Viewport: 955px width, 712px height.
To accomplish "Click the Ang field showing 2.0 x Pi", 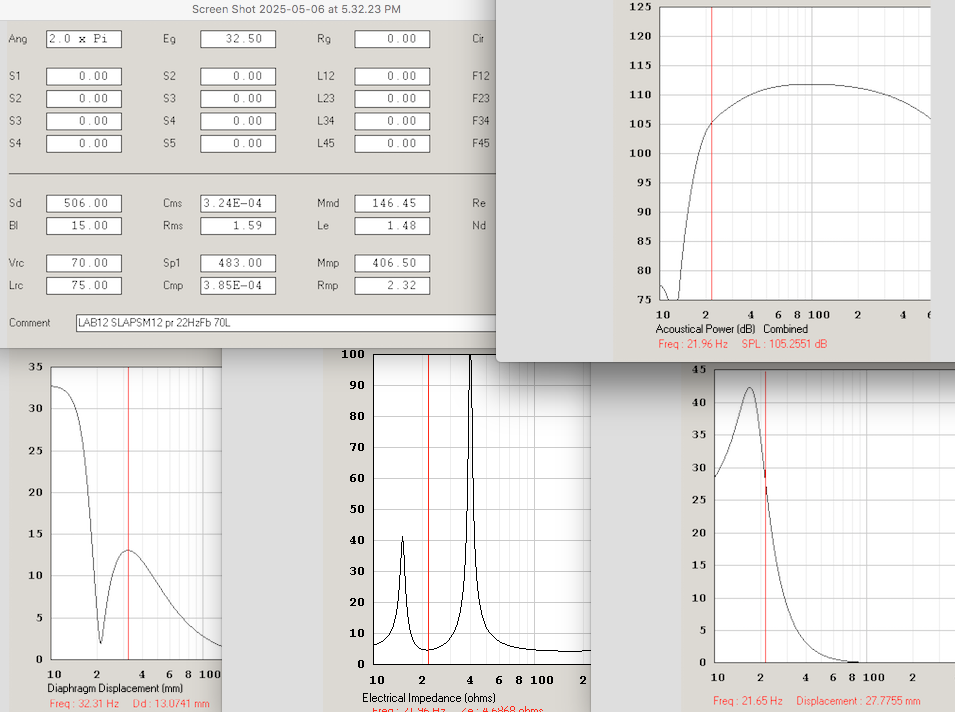I will (x=84, y=39).
